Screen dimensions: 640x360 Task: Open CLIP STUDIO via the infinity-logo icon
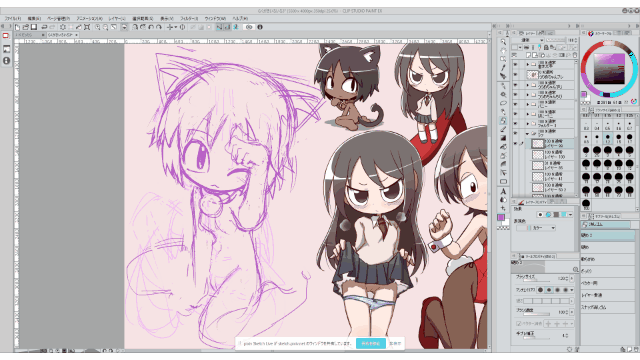pyautogui.click(x=249, y=27)
